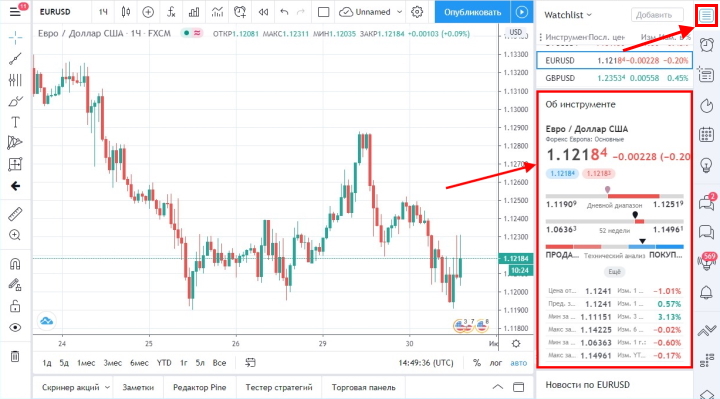Viewport: 720px width, 399px height.
Task: Open the go to date button
Action: [250, 363]
